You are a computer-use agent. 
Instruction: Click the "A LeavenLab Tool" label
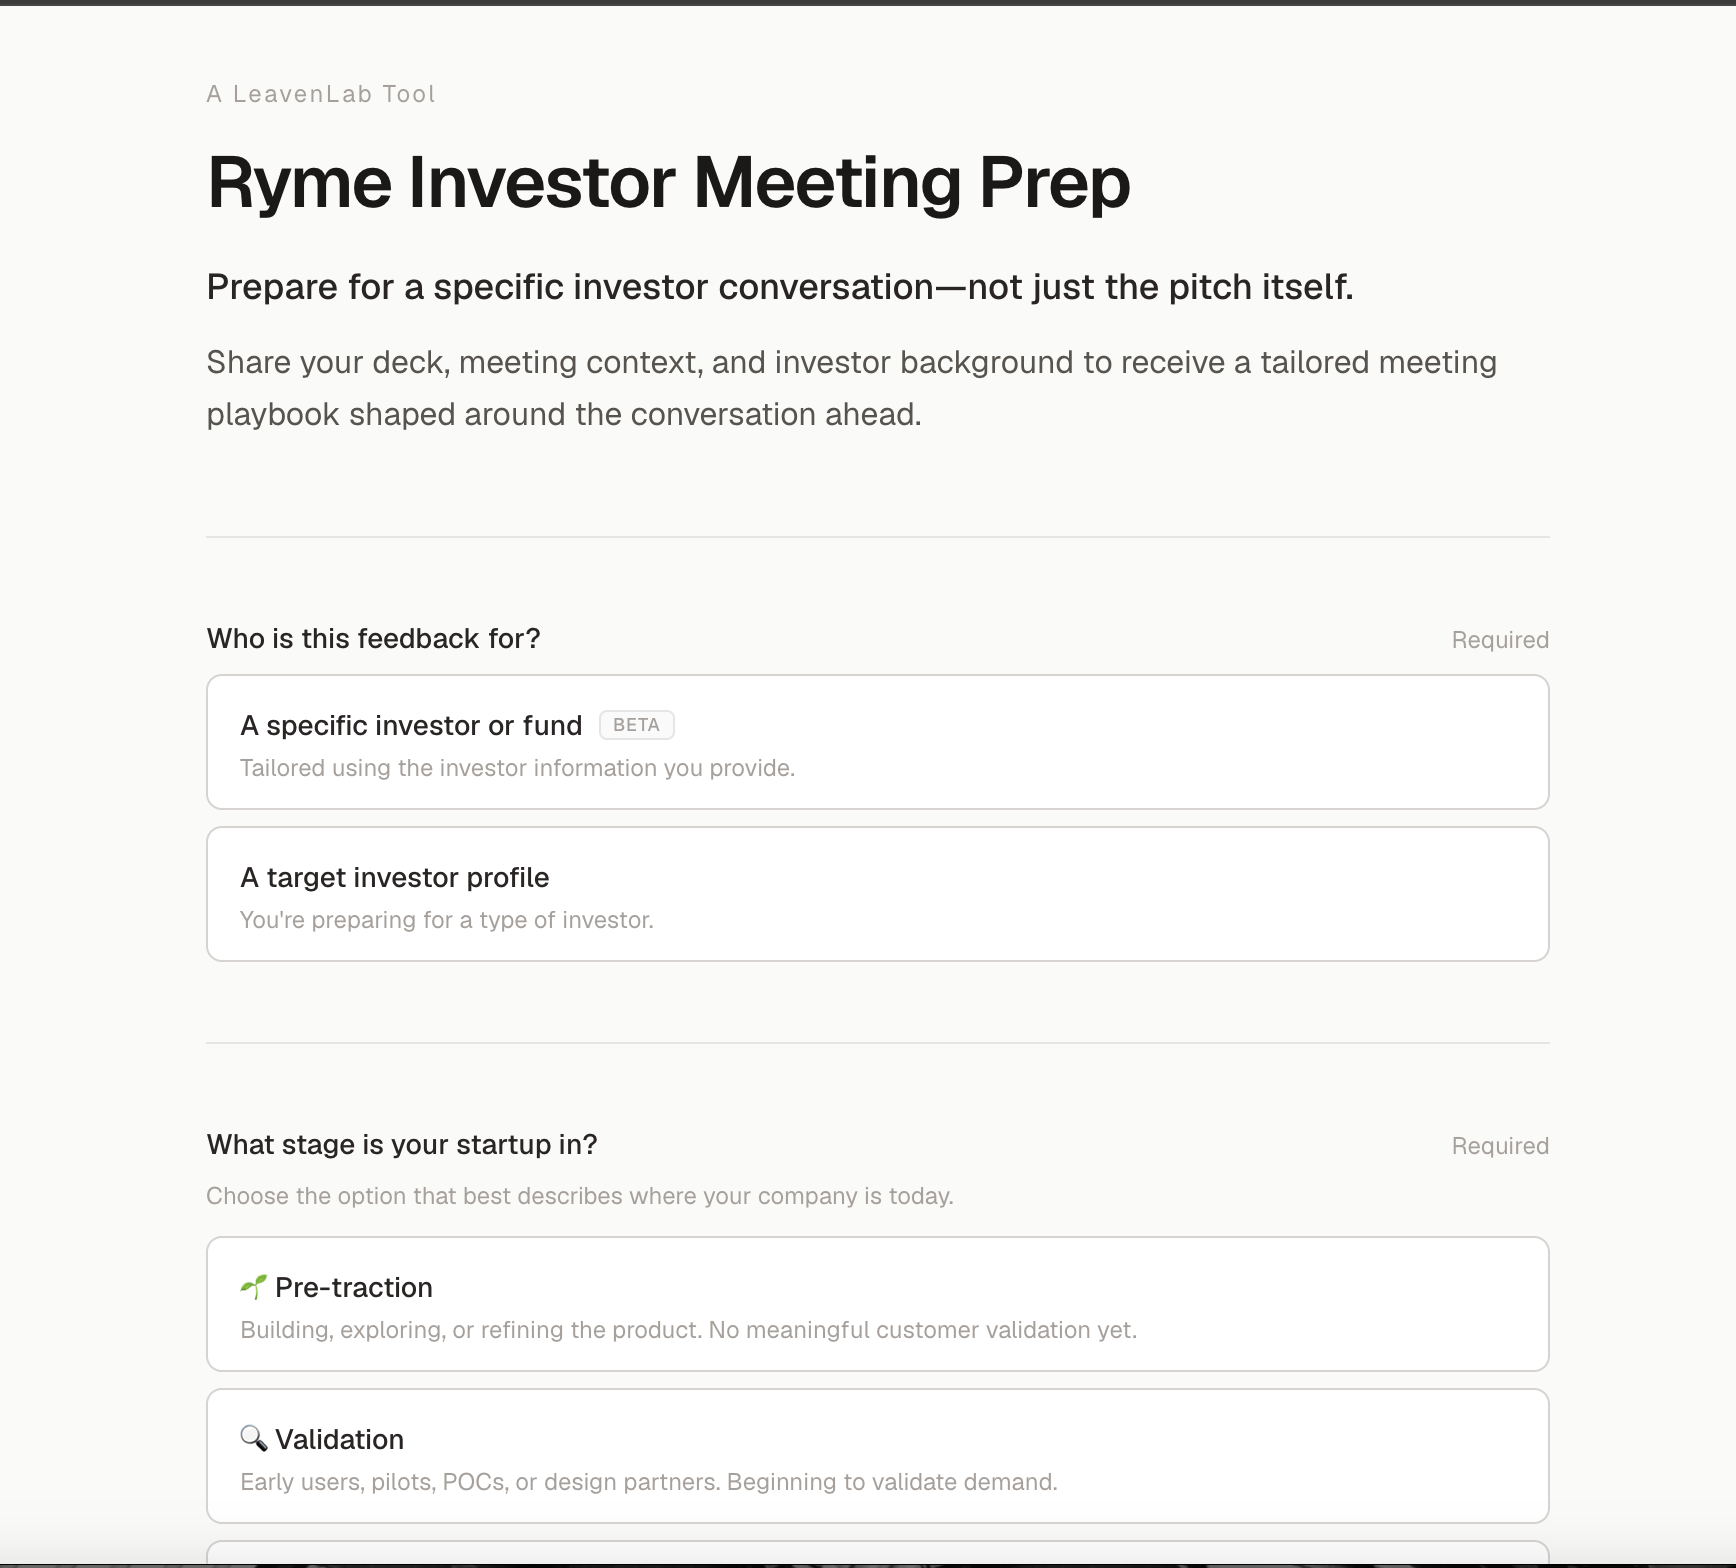(x=321, y=94)
